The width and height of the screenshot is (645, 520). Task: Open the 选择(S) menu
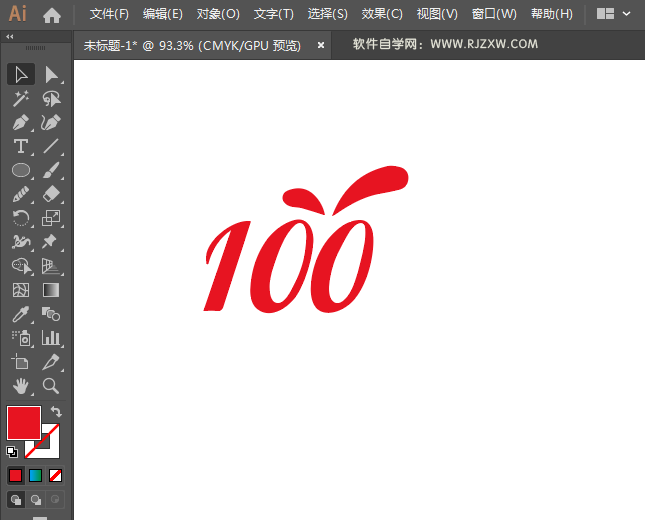tap(327, 14)
